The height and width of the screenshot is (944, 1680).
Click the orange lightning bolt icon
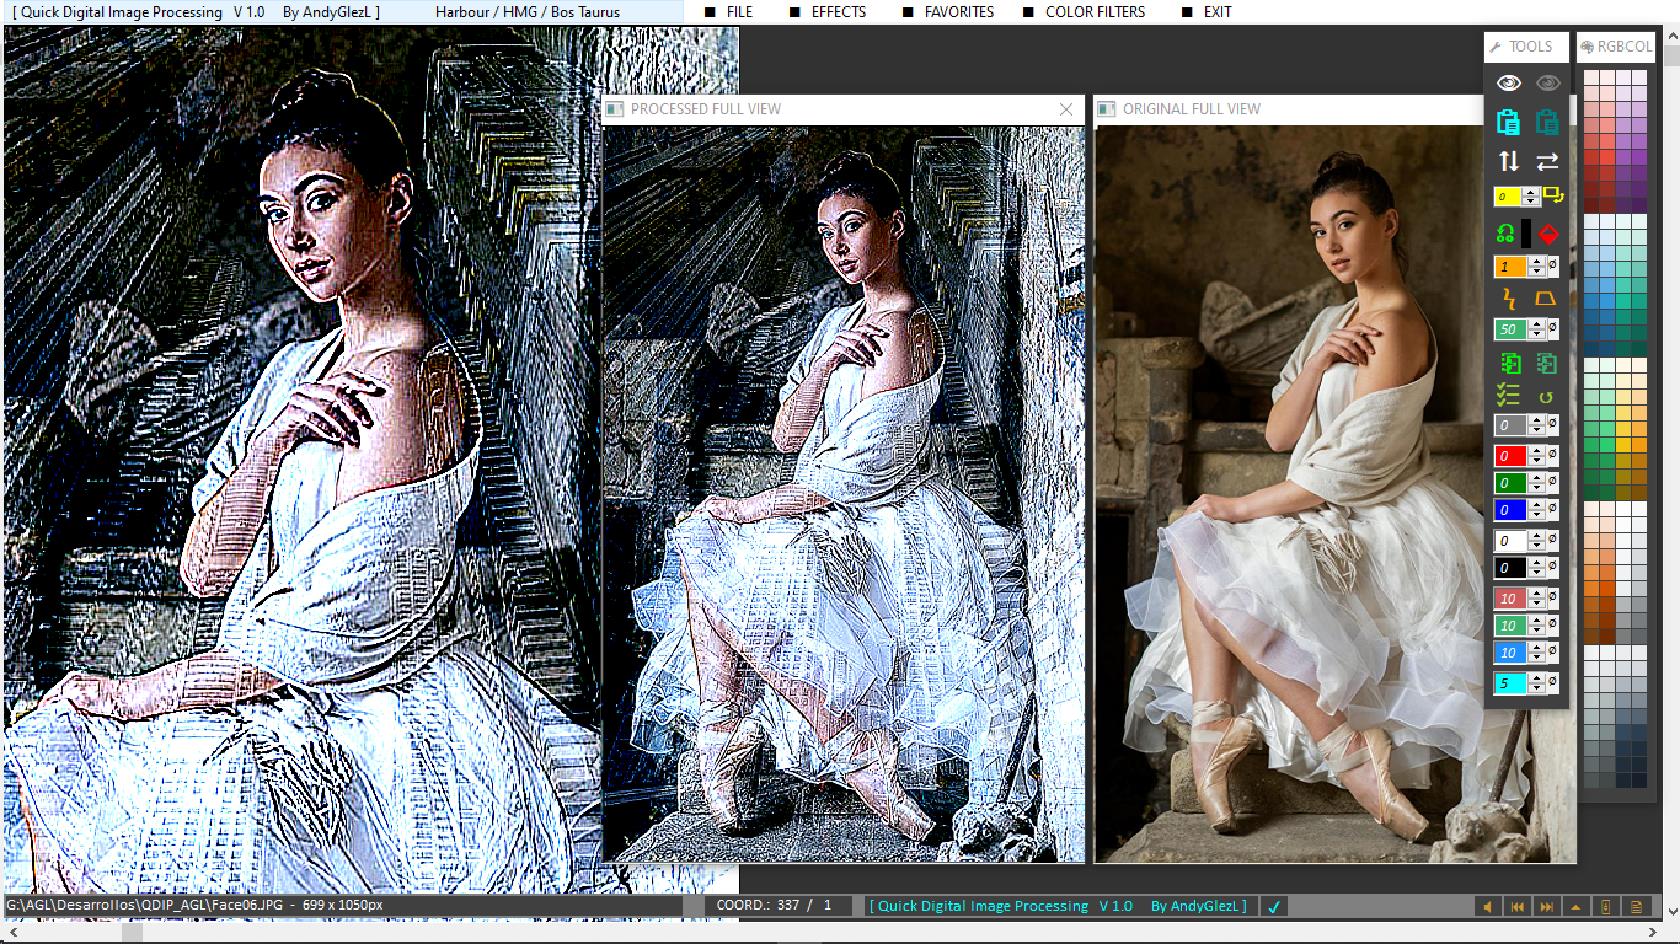pyautogui.click(x=1509, y=298)
